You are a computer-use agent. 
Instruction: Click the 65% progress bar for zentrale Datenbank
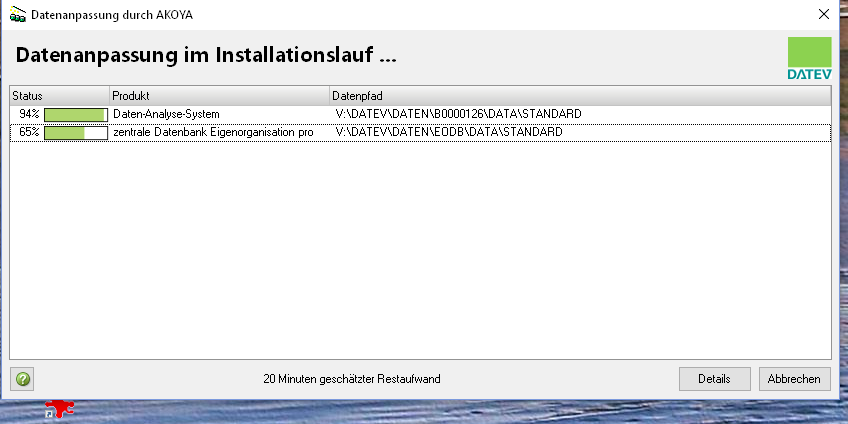[76, 132]
